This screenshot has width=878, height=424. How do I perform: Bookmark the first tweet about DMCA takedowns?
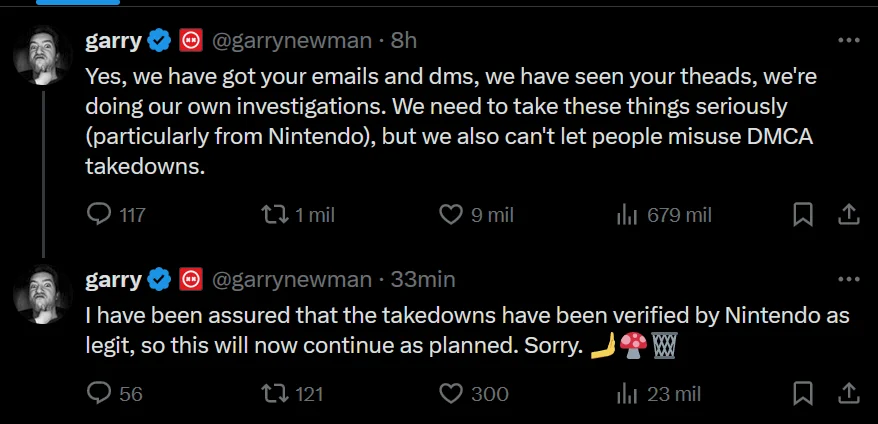(x=802, y=214)
